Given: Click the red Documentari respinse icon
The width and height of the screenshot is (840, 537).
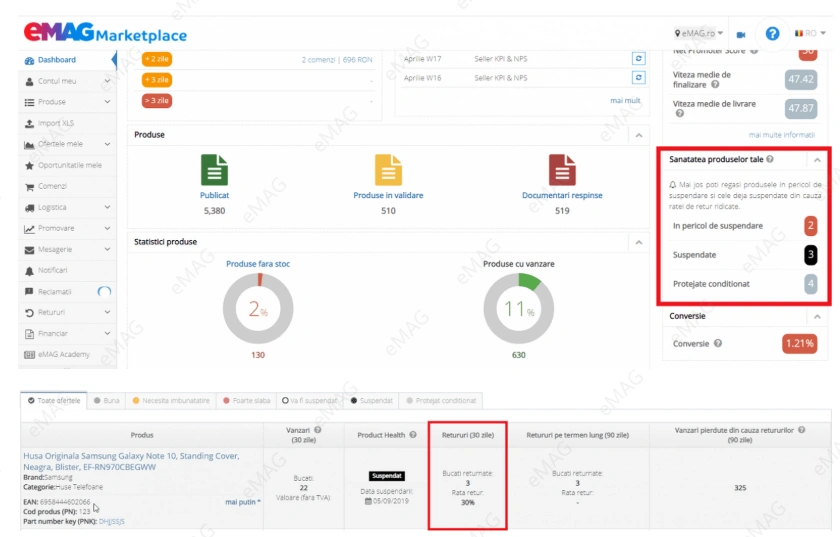Looking at the screenshot, I should (x=562, y=170).
